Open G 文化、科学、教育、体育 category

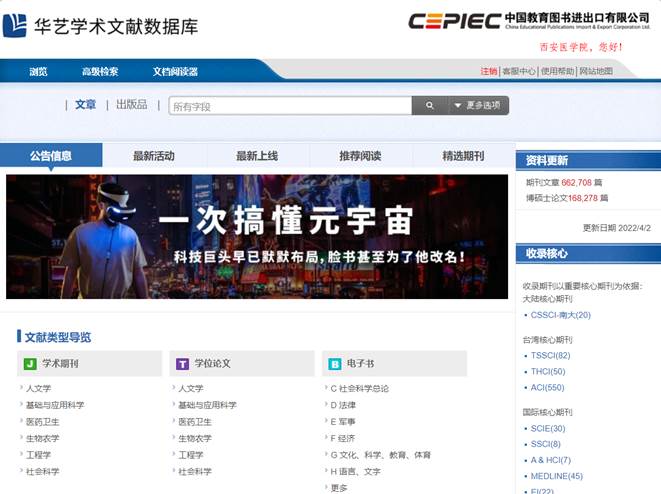point(381,455)
